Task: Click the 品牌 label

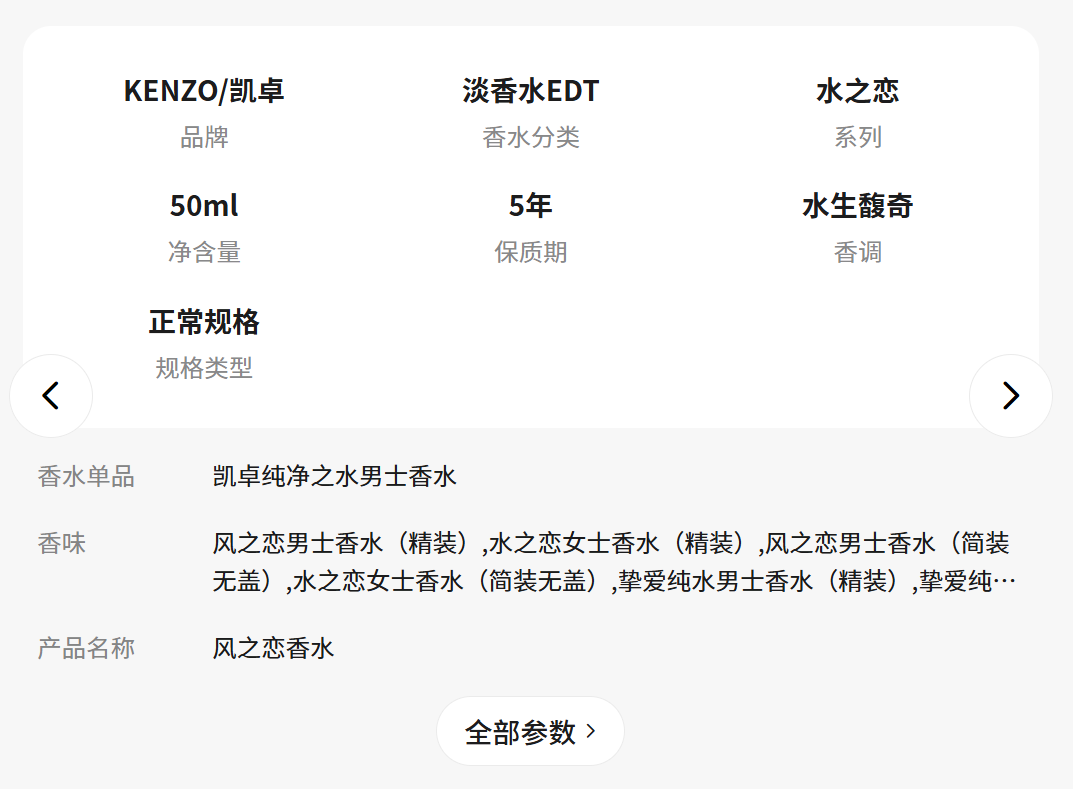Action: pyautogui.click(x=204, y=138)
